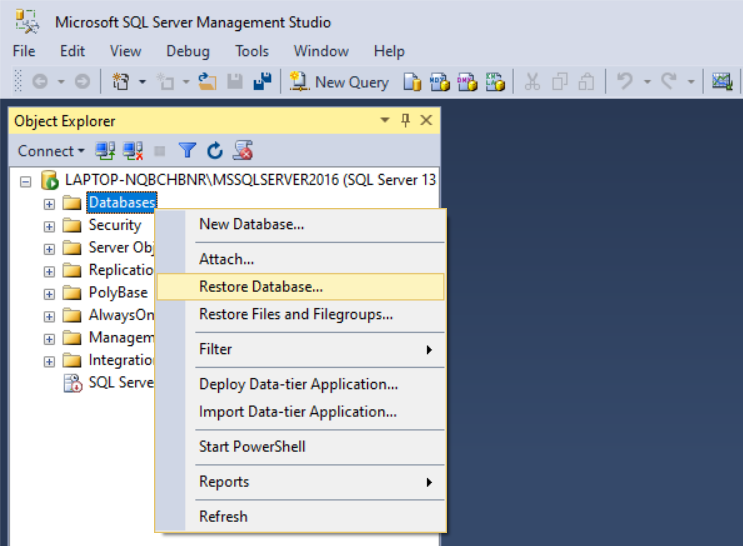
Task: Open the Activity Monitor icon
Action: point(722,82)
